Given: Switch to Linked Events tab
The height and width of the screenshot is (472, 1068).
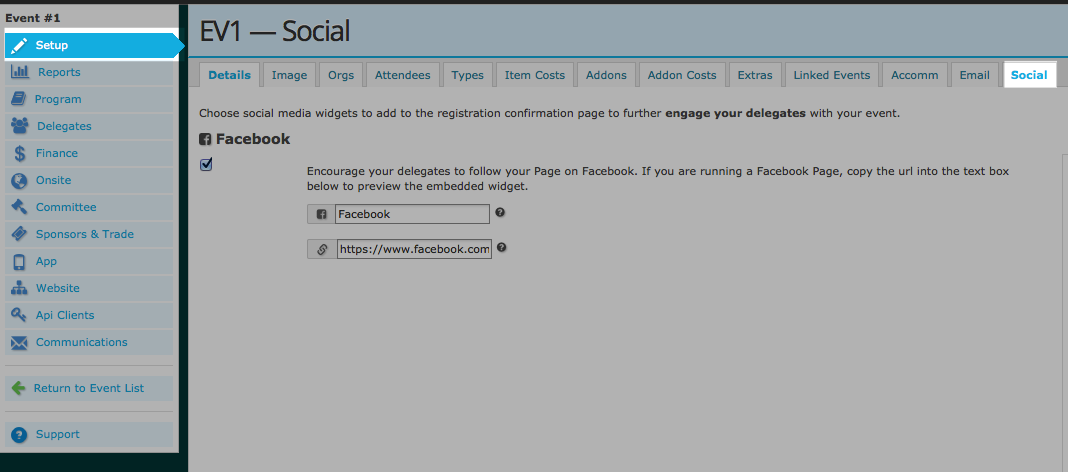Looking at the screenshot, I should click(x=832, y=75).
